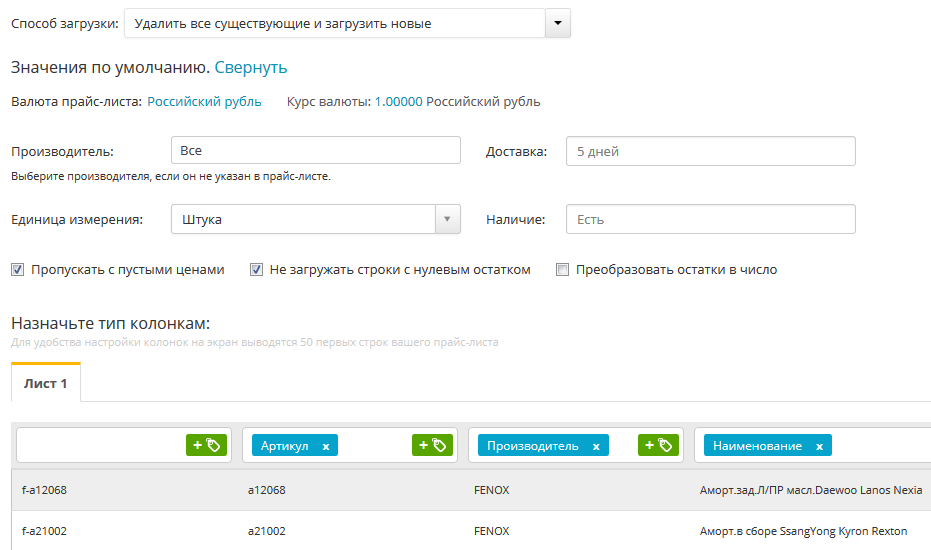Expand the Единица измерения dropdown
Image resolution: width=931 pixels, height=550 pixels.
coord(447,219)
